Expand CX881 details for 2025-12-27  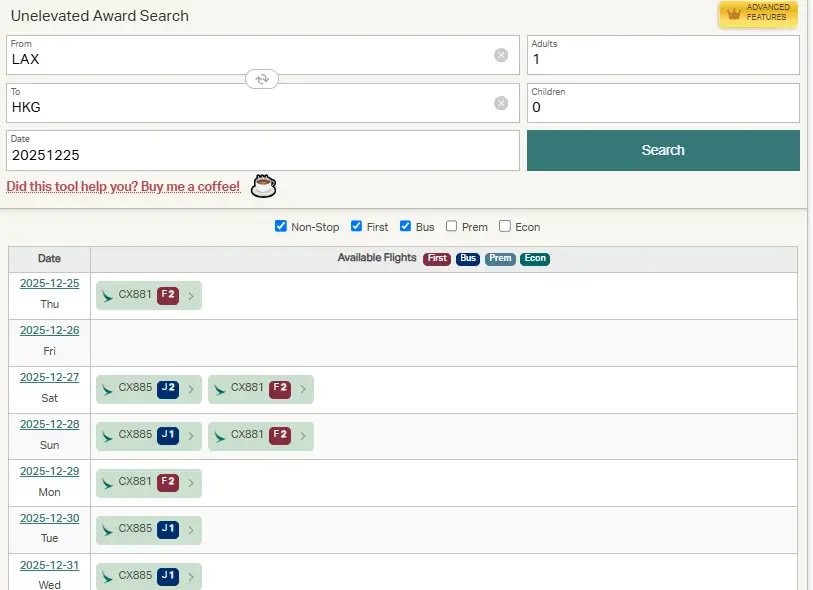tap(303, 389)
